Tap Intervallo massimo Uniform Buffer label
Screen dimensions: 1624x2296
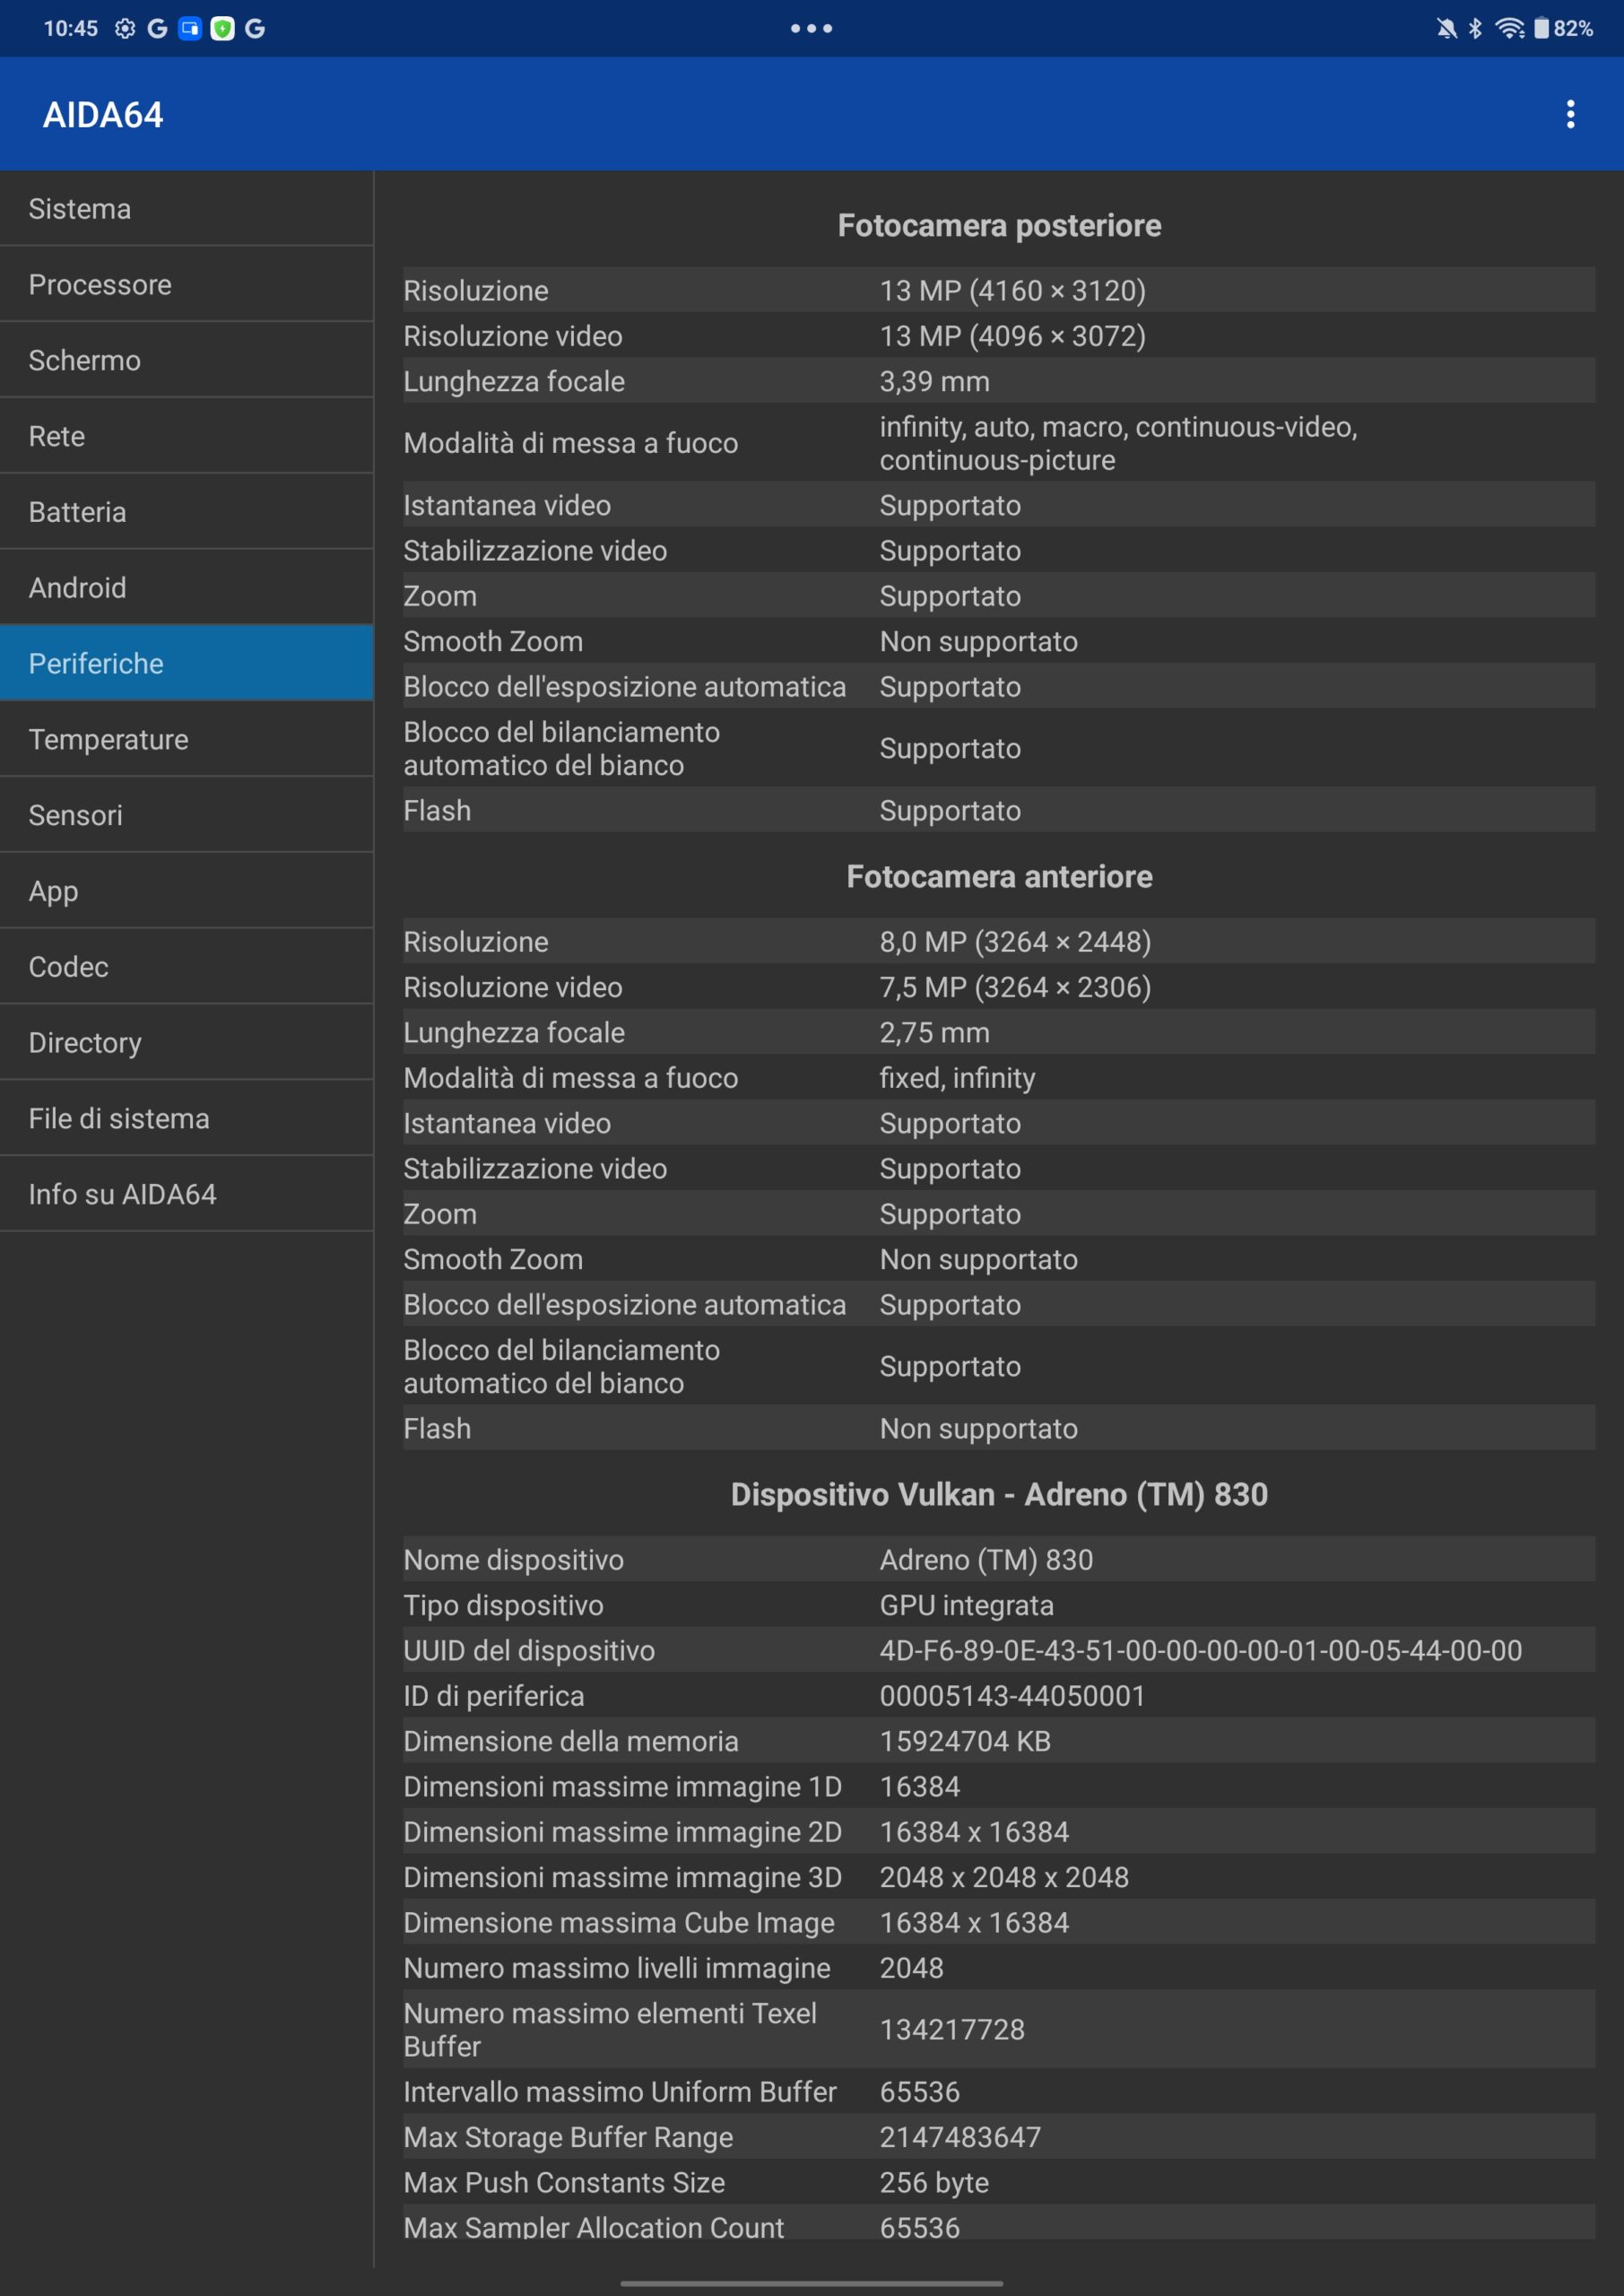(619, 2091)
